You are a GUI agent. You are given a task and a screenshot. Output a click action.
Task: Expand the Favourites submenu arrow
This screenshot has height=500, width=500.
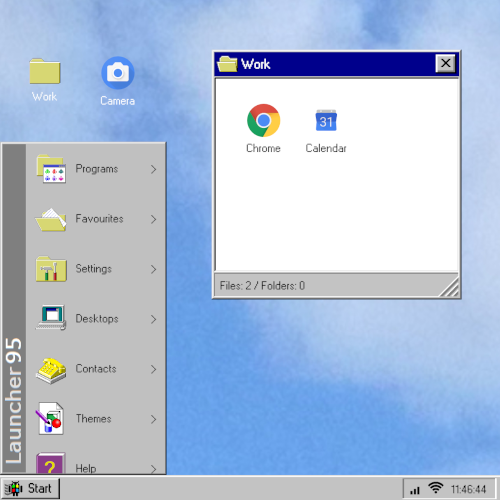(x=153, y=219)
